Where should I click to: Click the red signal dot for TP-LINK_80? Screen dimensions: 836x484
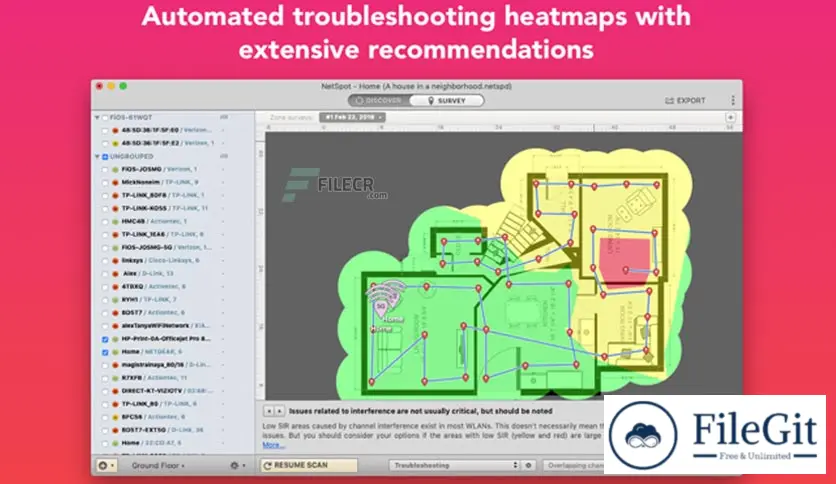(x=115, y=404)
